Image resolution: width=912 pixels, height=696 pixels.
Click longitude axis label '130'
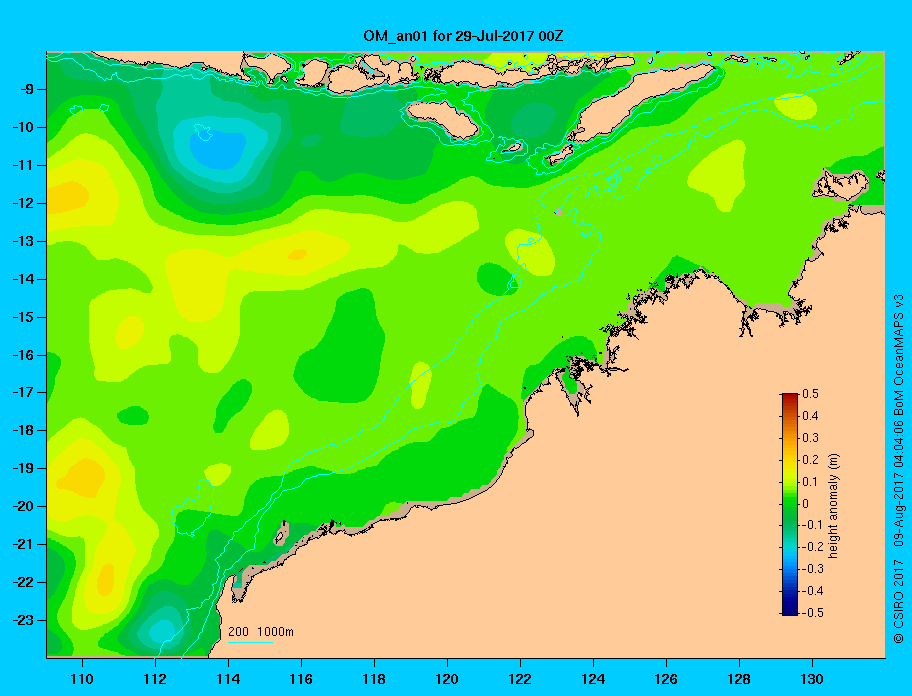pos(812,679)
